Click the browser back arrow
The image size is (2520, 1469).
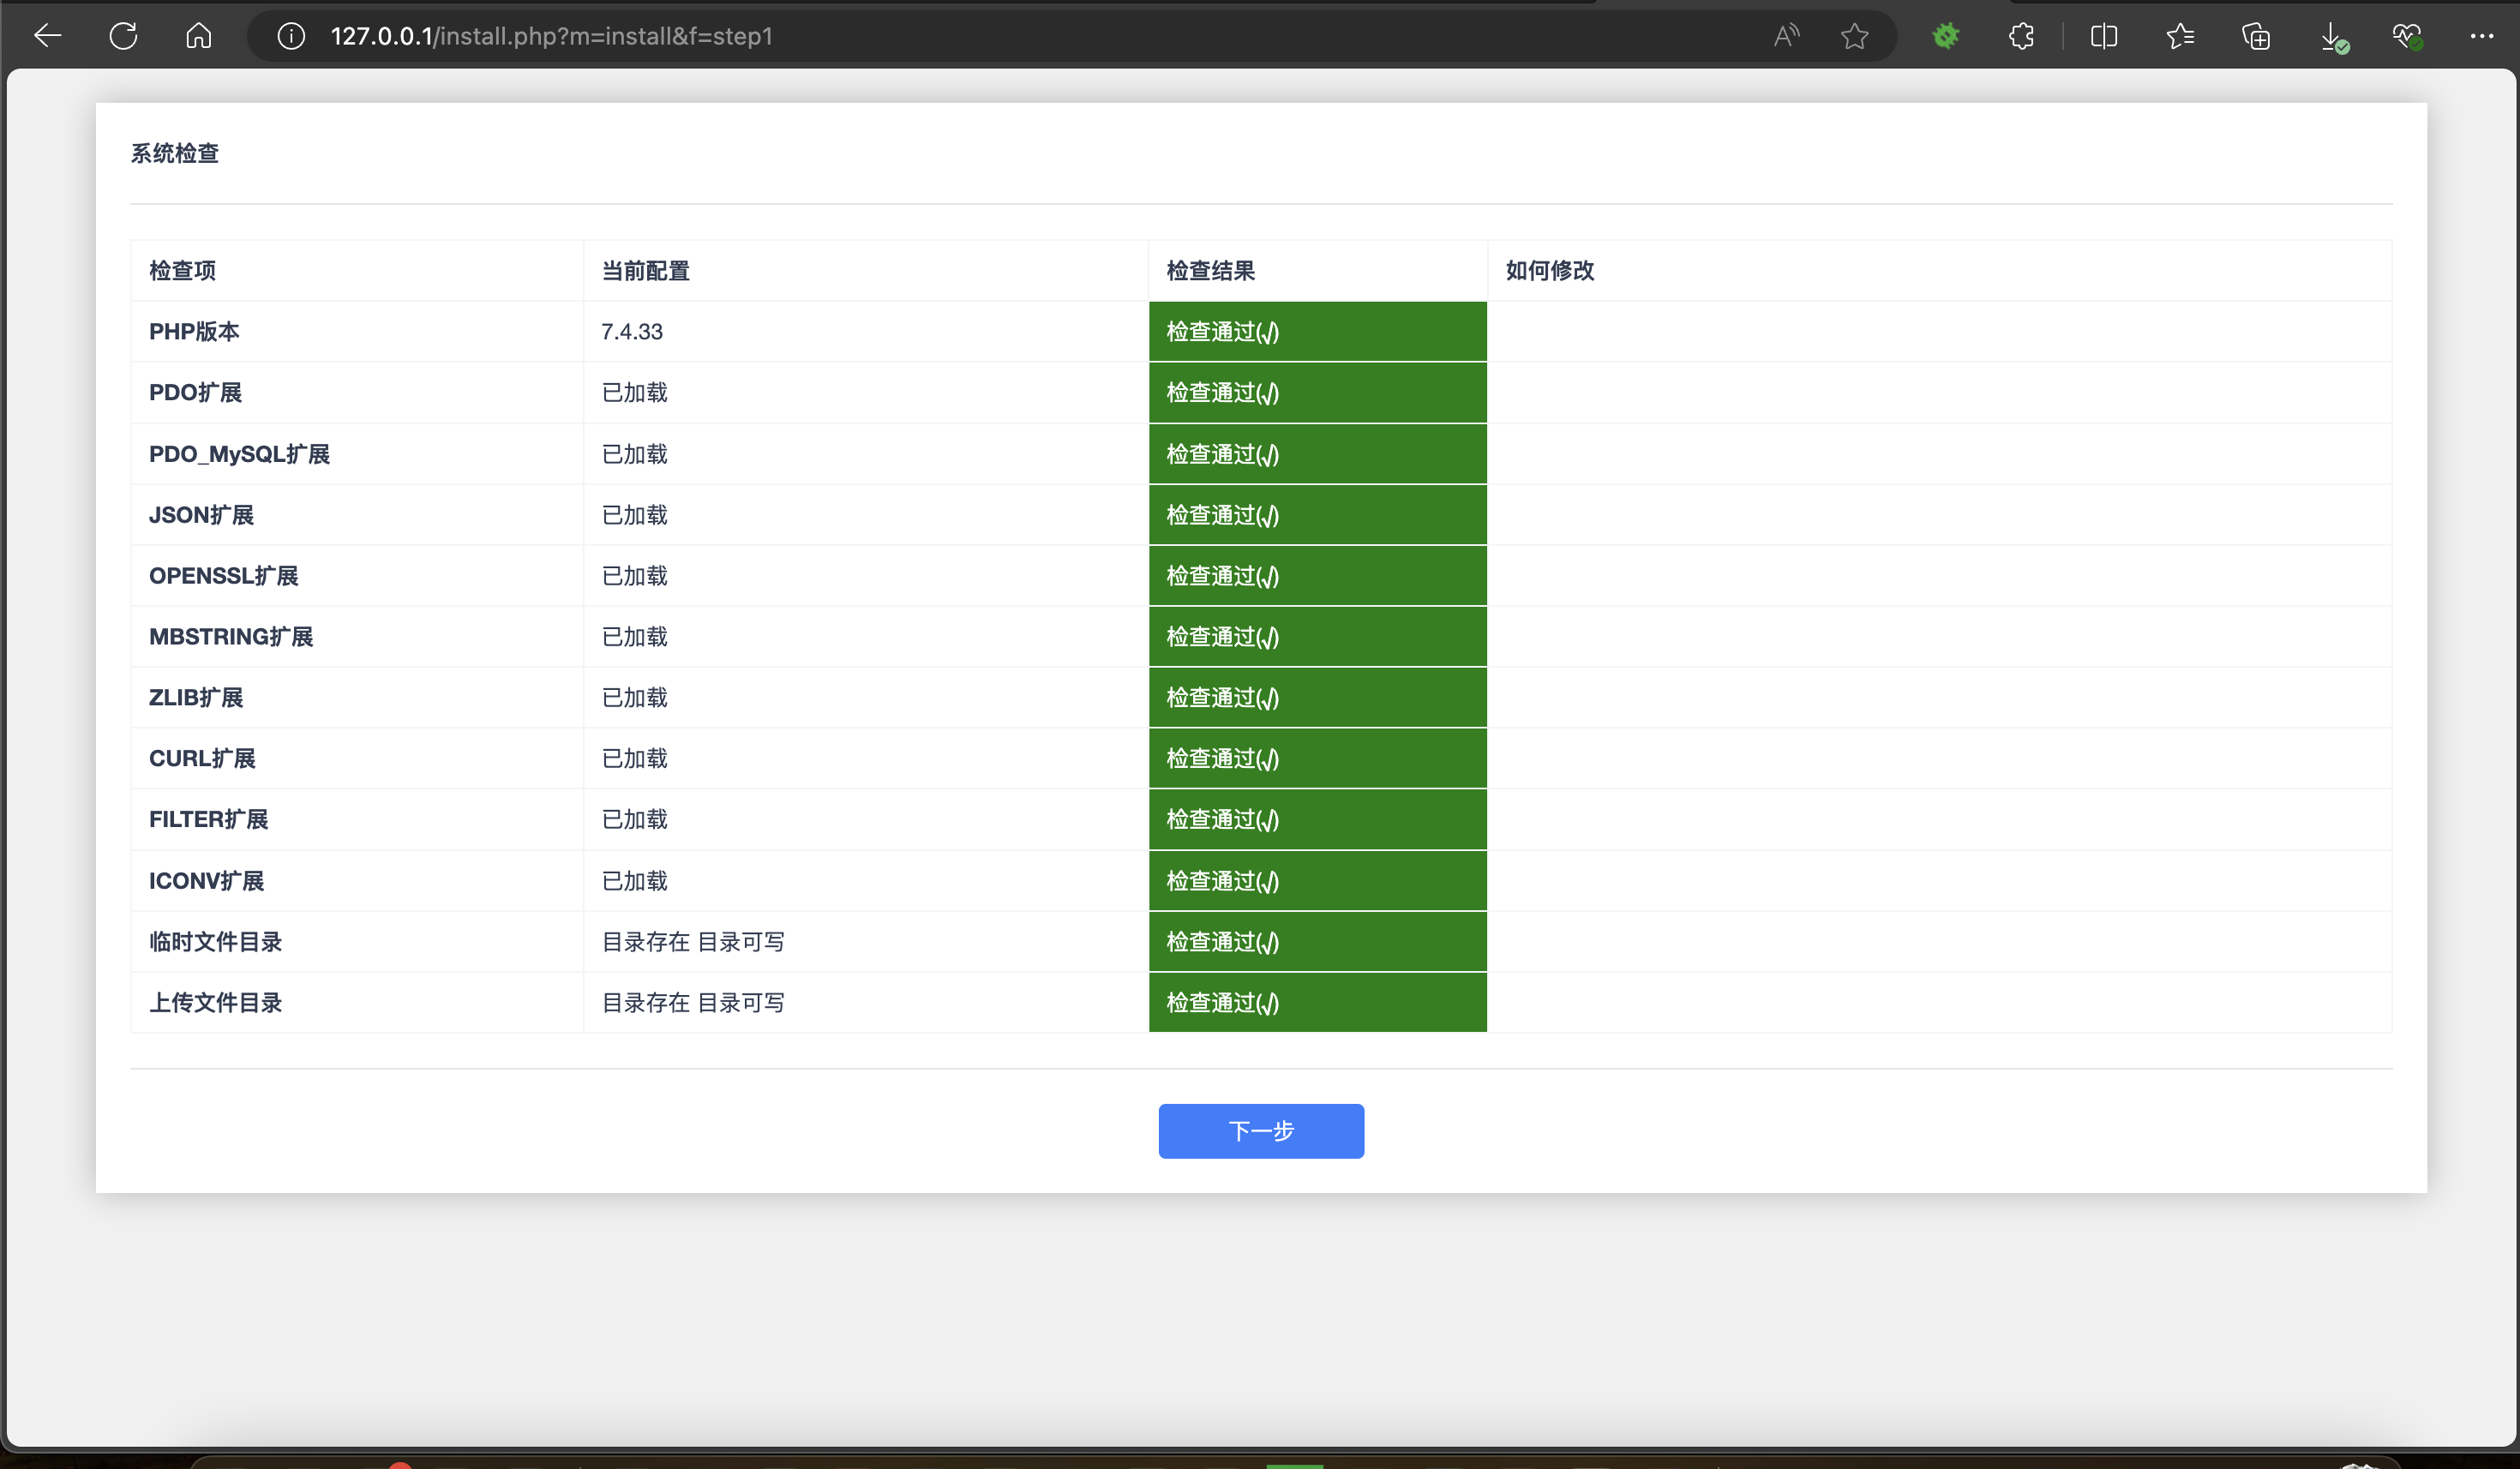47,37
